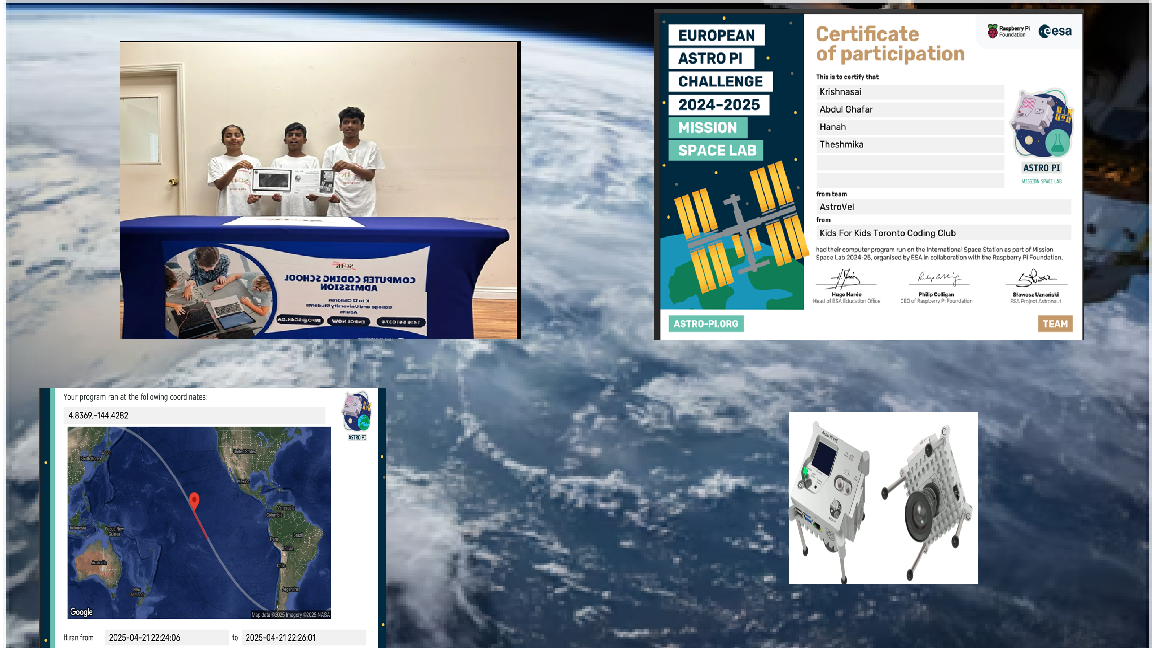
Task: Click the red map pin on the orbit path
Action: coord(194,501)
